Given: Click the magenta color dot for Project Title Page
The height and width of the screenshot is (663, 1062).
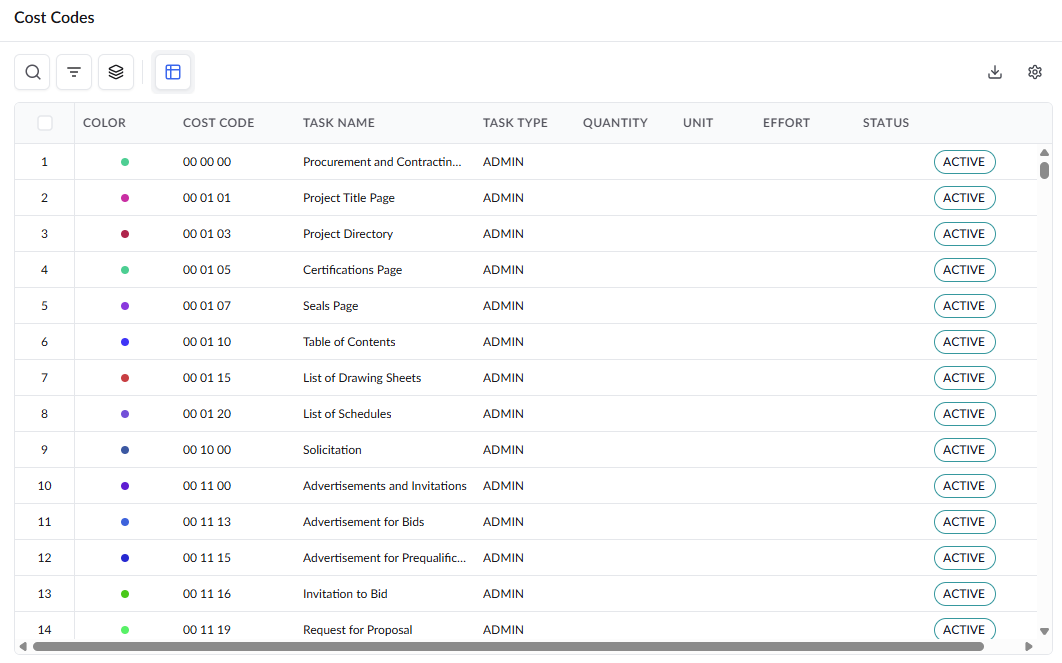Looking at the screenshot, I should click(x=125, y=198).
